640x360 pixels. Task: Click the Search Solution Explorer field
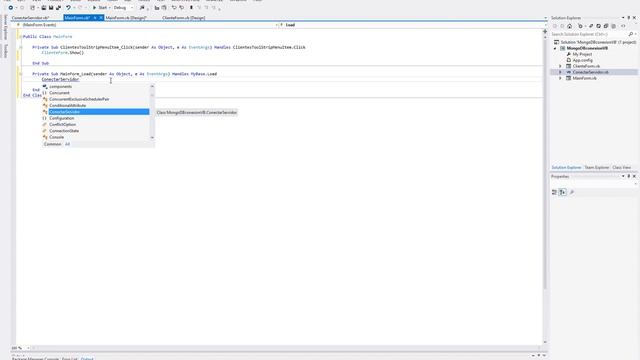[x=590, y=34]
